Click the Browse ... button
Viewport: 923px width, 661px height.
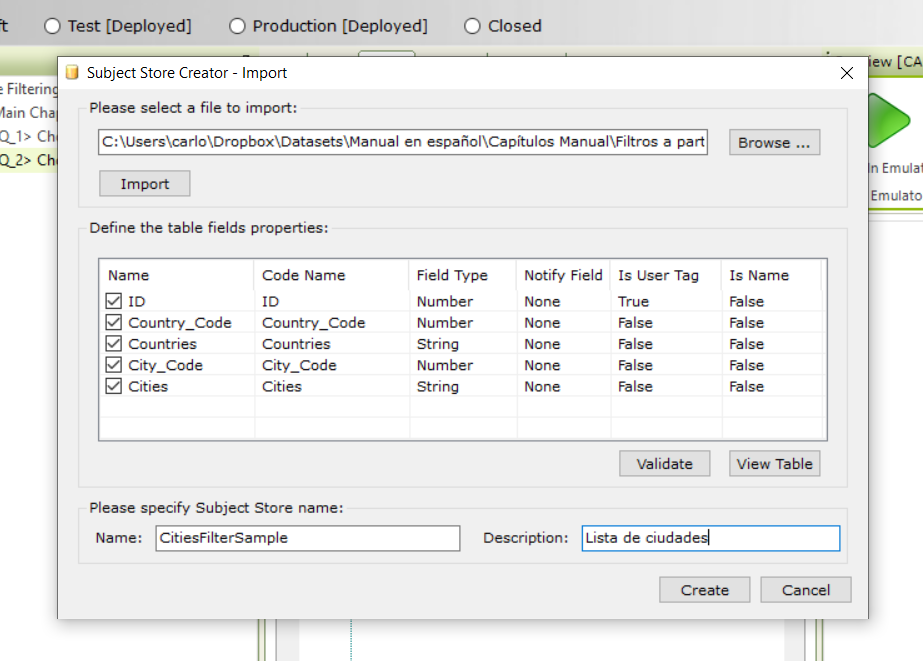pyautogui.click(x=774, y=142)
